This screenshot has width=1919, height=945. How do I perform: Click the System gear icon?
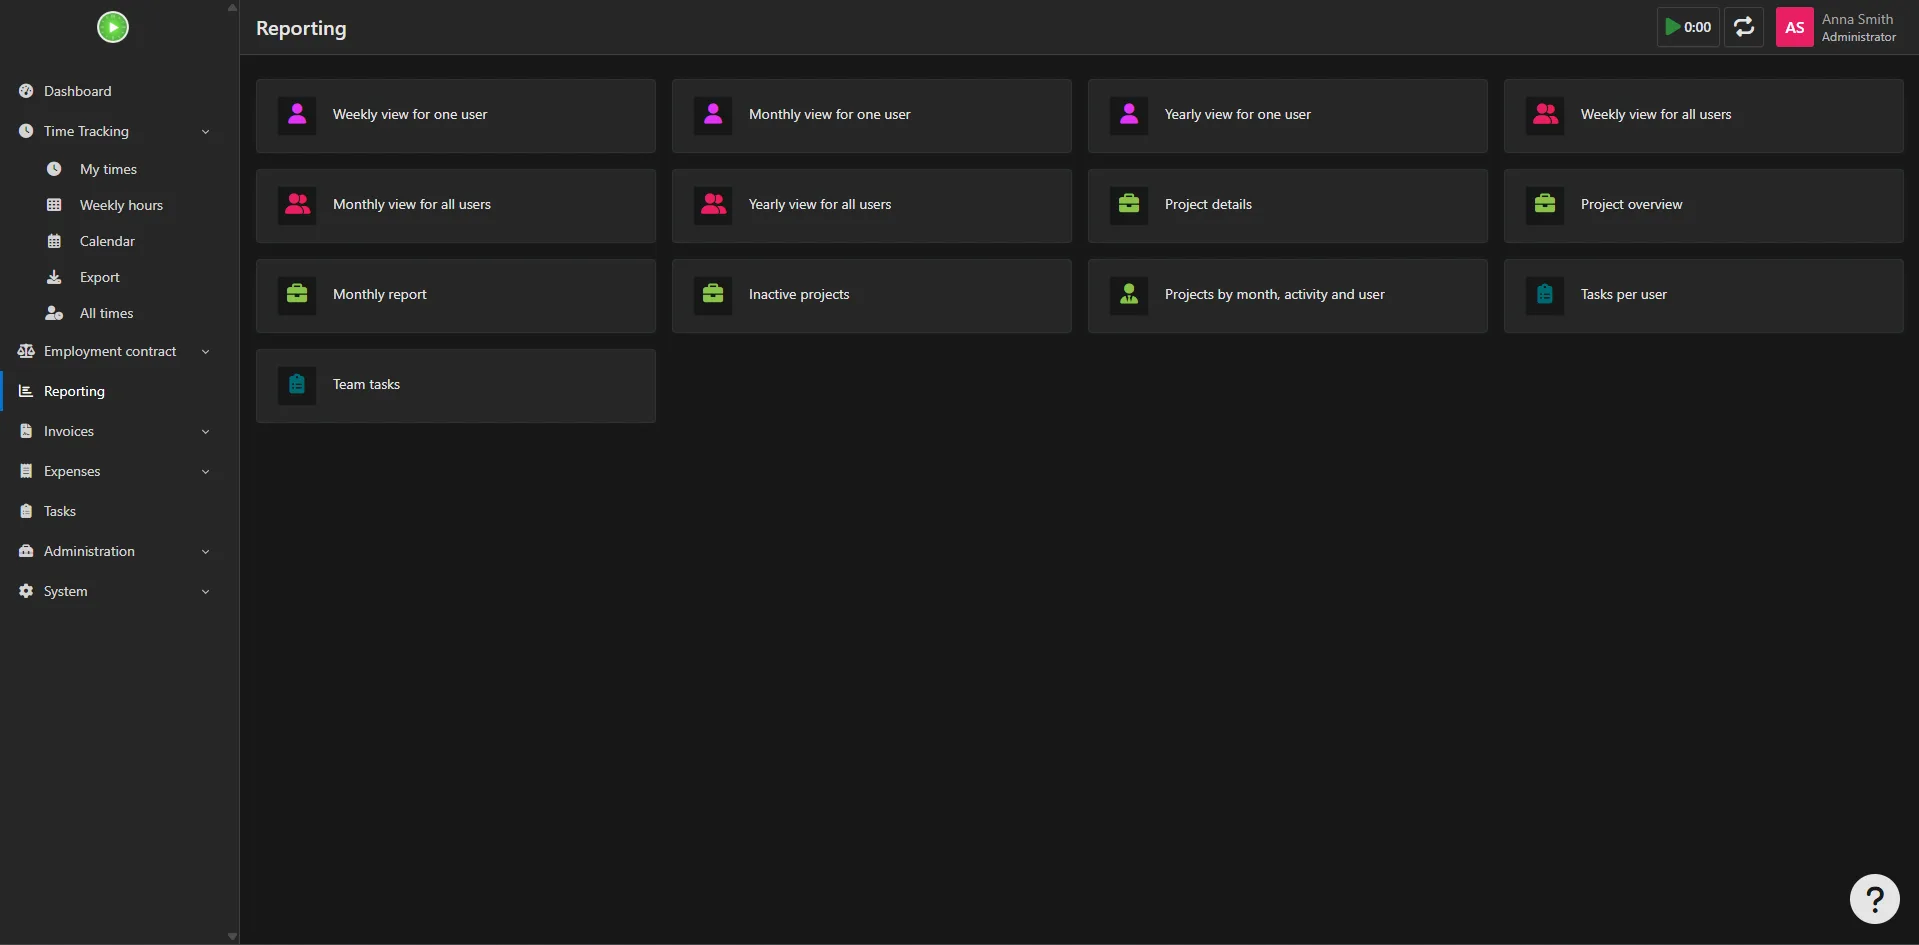point(26,591)
